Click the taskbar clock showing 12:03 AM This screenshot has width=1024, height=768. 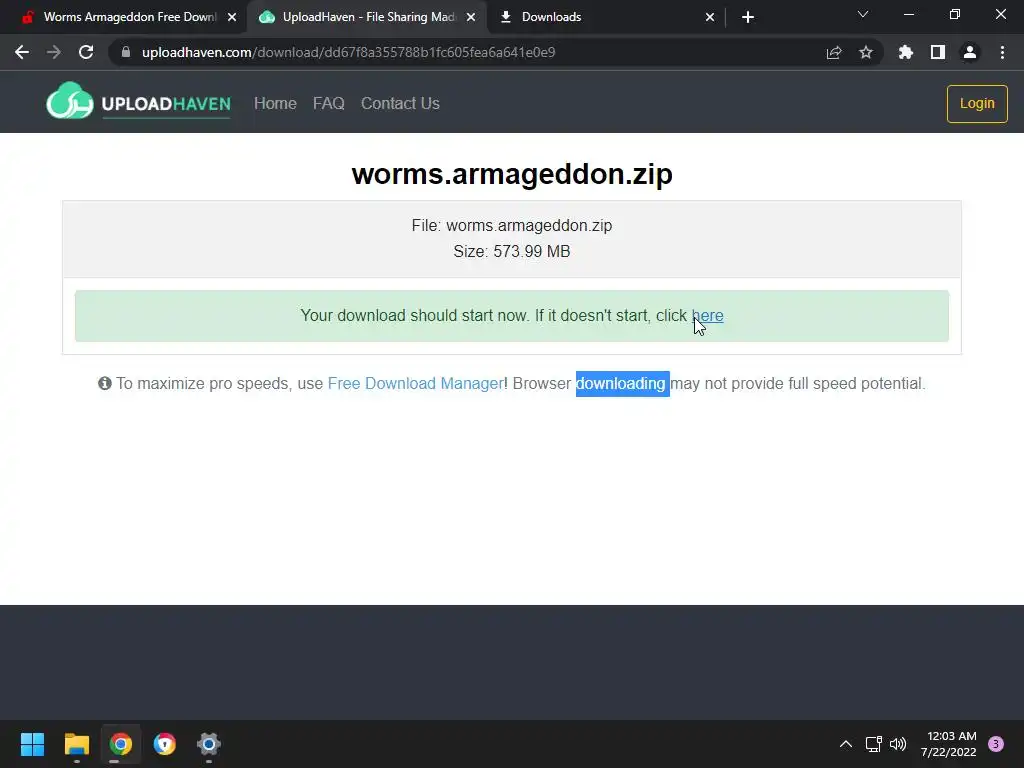[x=949, y=744]
